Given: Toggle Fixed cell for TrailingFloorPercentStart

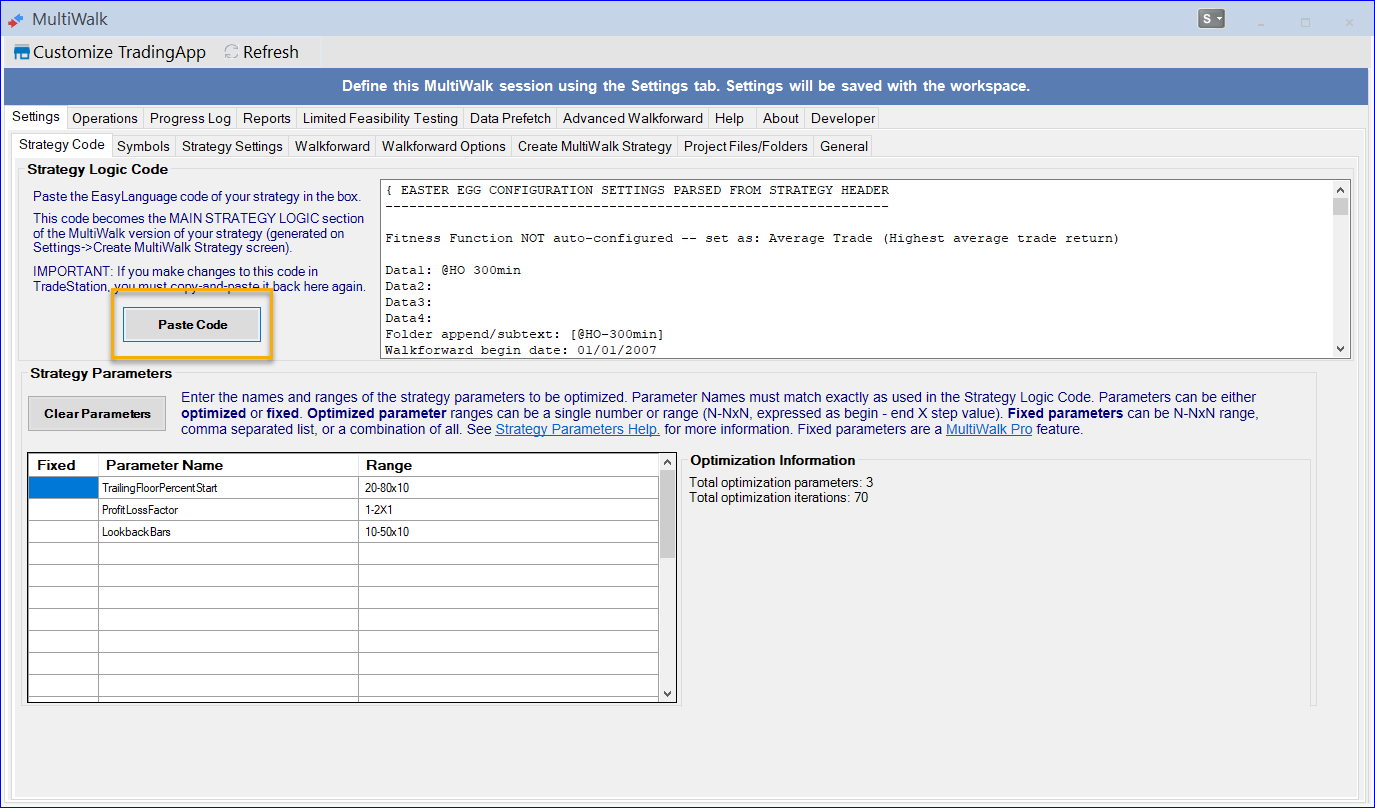Looking at the screenshot, I should [x=63, y=488].
